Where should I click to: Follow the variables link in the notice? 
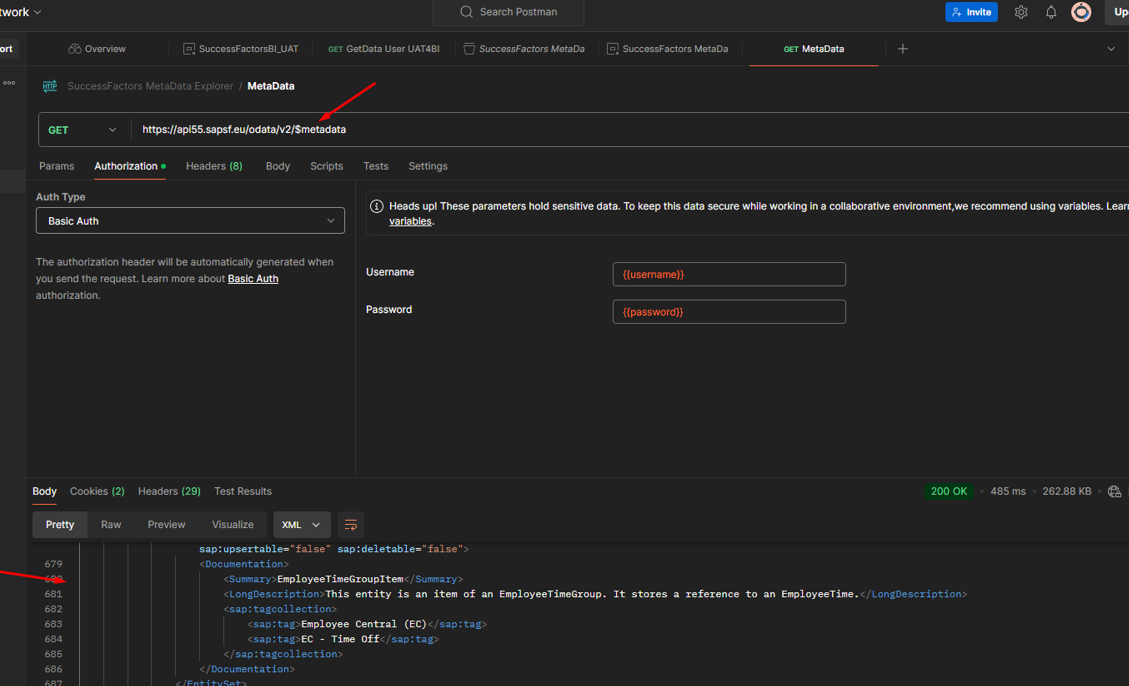(x=410, y=222)
